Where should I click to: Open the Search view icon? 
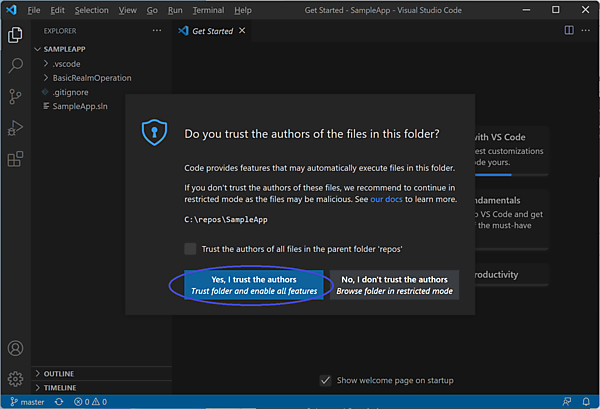click(x=15, y=66)
